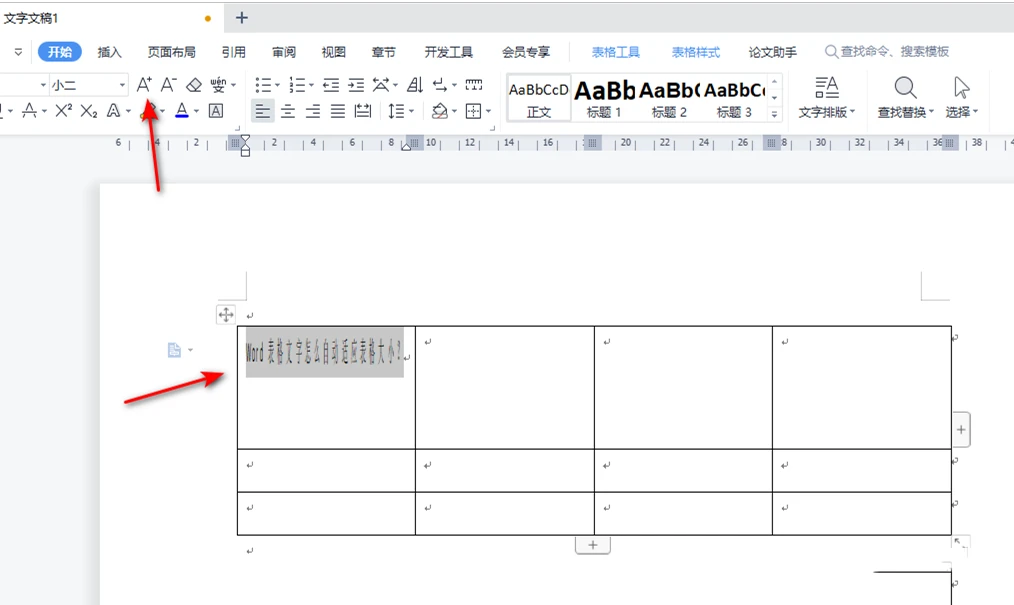Expand the bullet list style dropdown
Viewport: 1014px width, 605px height.
pyautogui.click(x=277, y=85)
